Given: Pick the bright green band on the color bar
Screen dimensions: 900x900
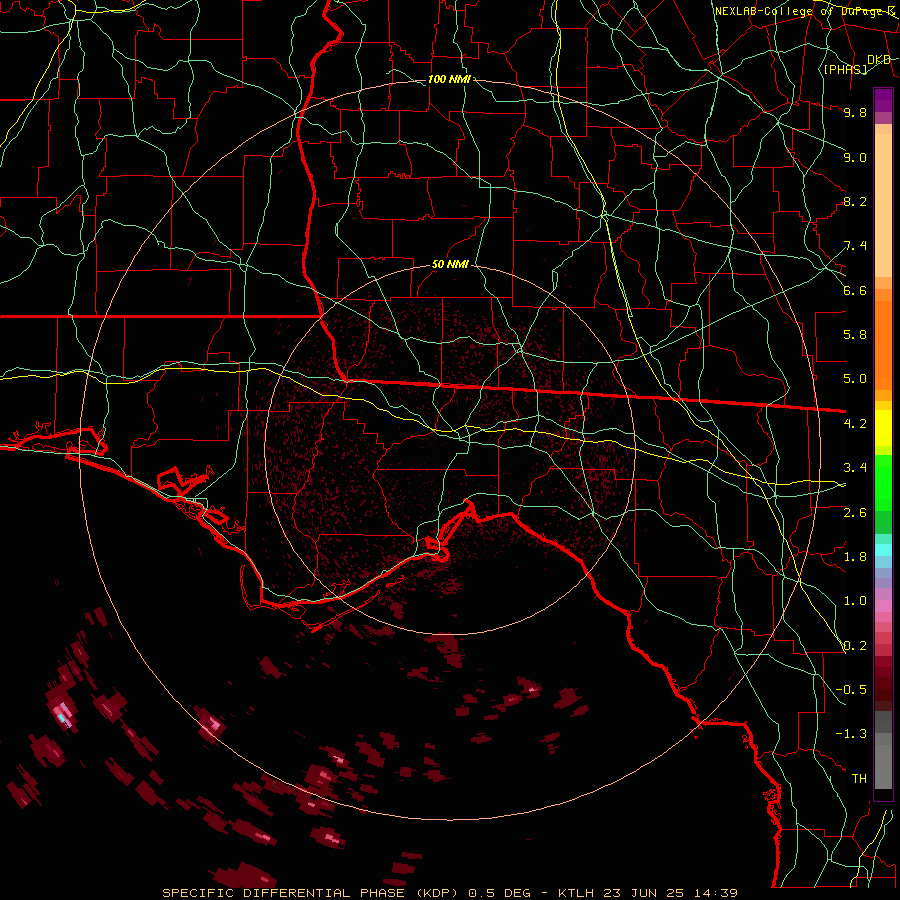Looking at the screenshot, I should pyautogui.click(x=883, y=482).
